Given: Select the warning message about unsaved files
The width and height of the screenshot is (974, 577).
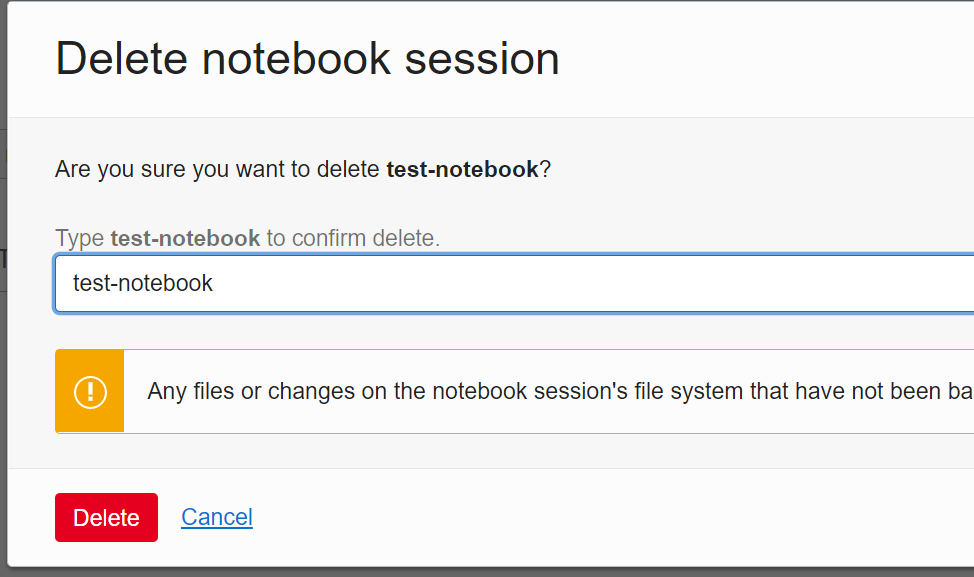Looking at the screenshot, I should [560, 391].
